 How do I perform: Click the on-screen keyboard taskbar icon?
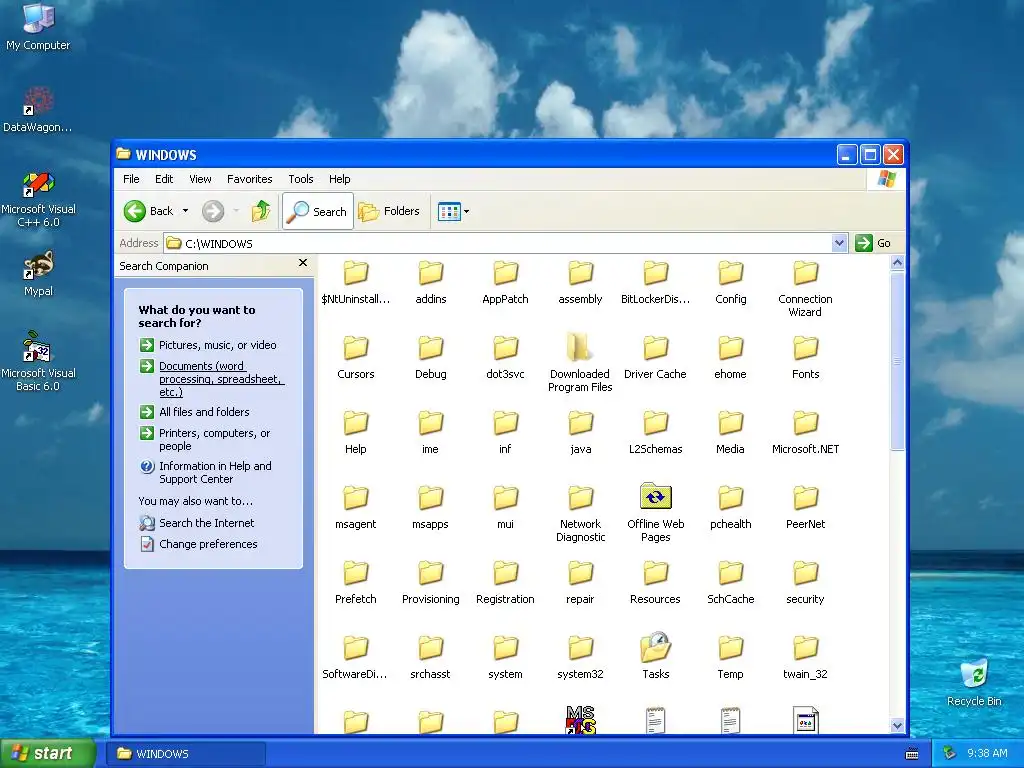pos(912,754)
